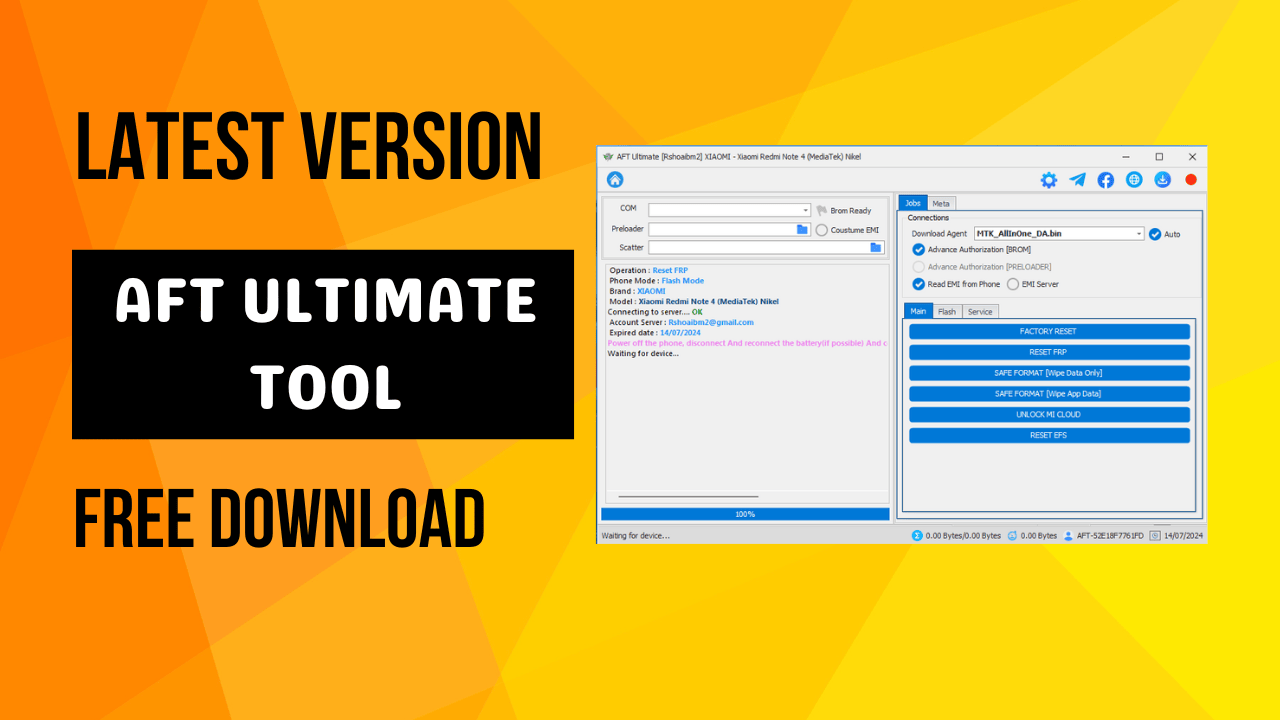Image resolution: width=1280 pixels, height=720 pixels.
Task: Click the red record status icon
Action: (1190, 180)
